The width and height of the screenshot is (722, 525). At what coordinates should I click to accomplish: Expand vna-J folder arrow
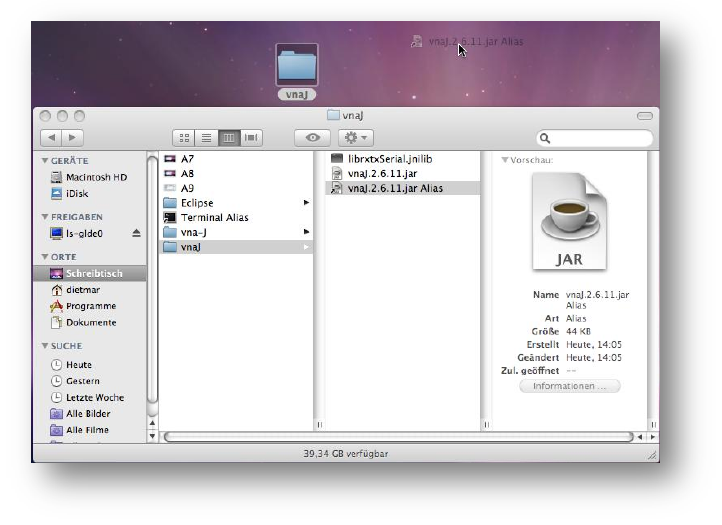[x=306, y=232]
